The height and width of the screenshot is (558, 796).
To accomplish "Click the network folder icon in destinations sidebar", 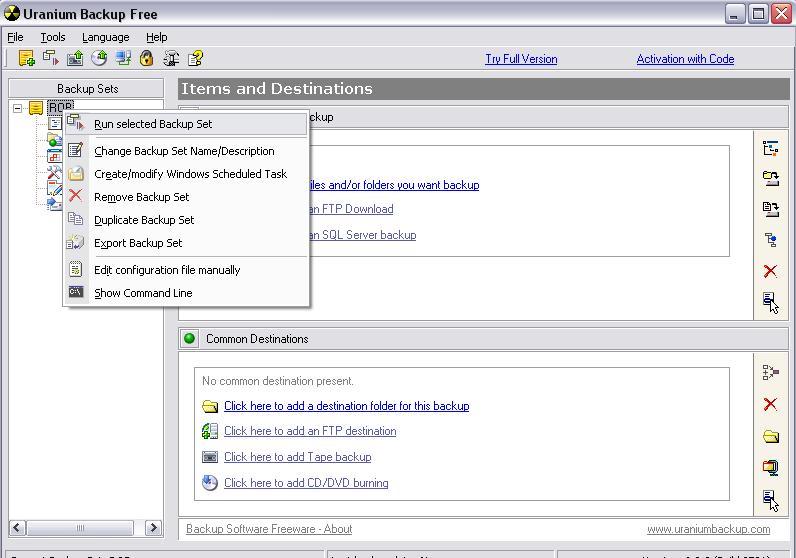I will pyautogui.click(x=771, y=467).
